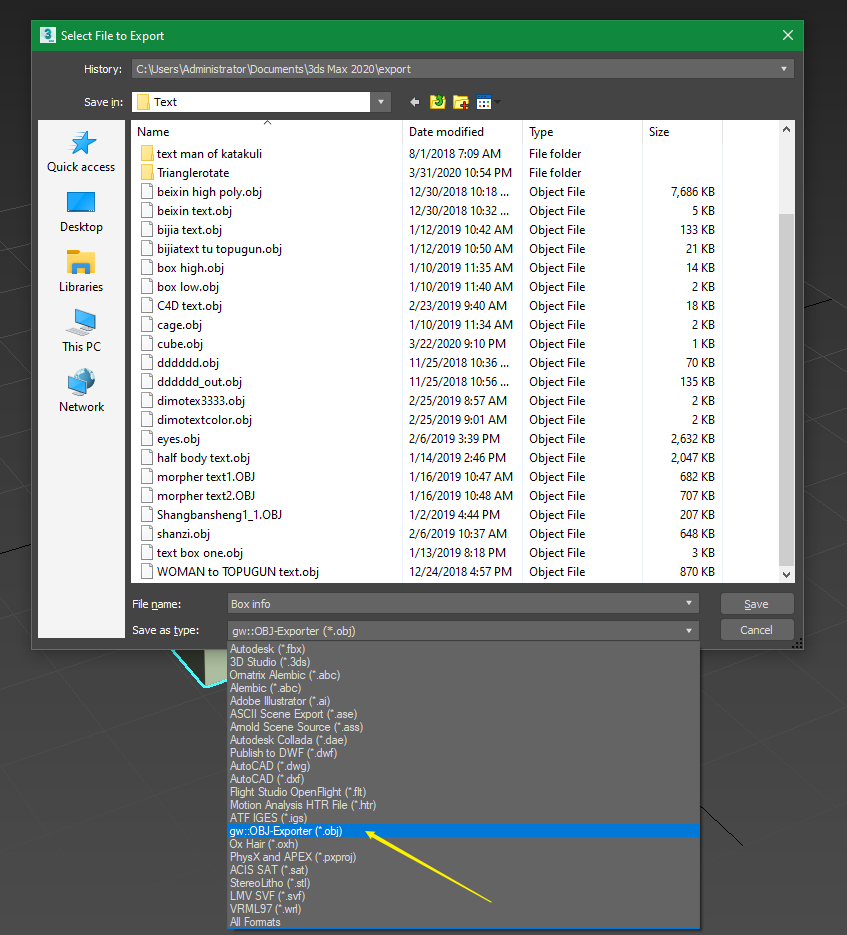Select file eyes.obj
This screenshot has width=847, height=935.
coord(178,439)
